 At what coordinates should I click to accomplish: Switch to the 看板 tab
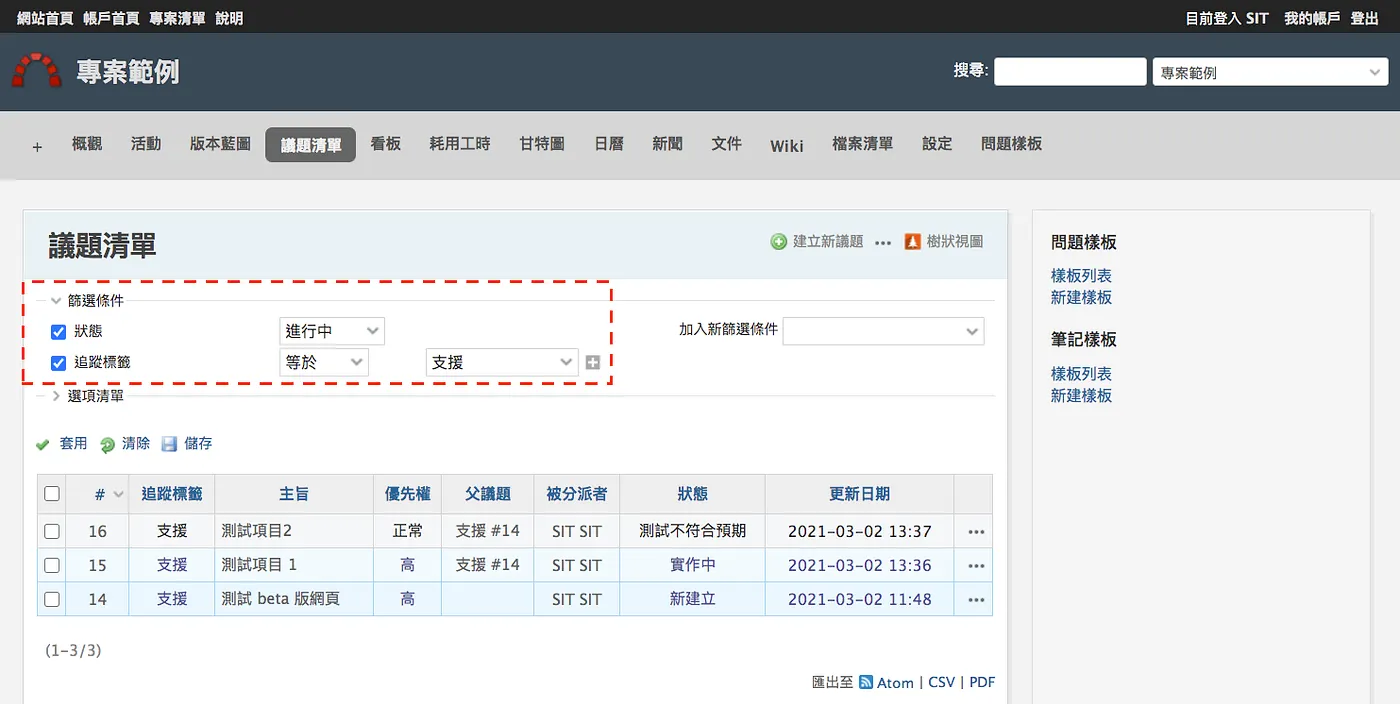point(386,144)
